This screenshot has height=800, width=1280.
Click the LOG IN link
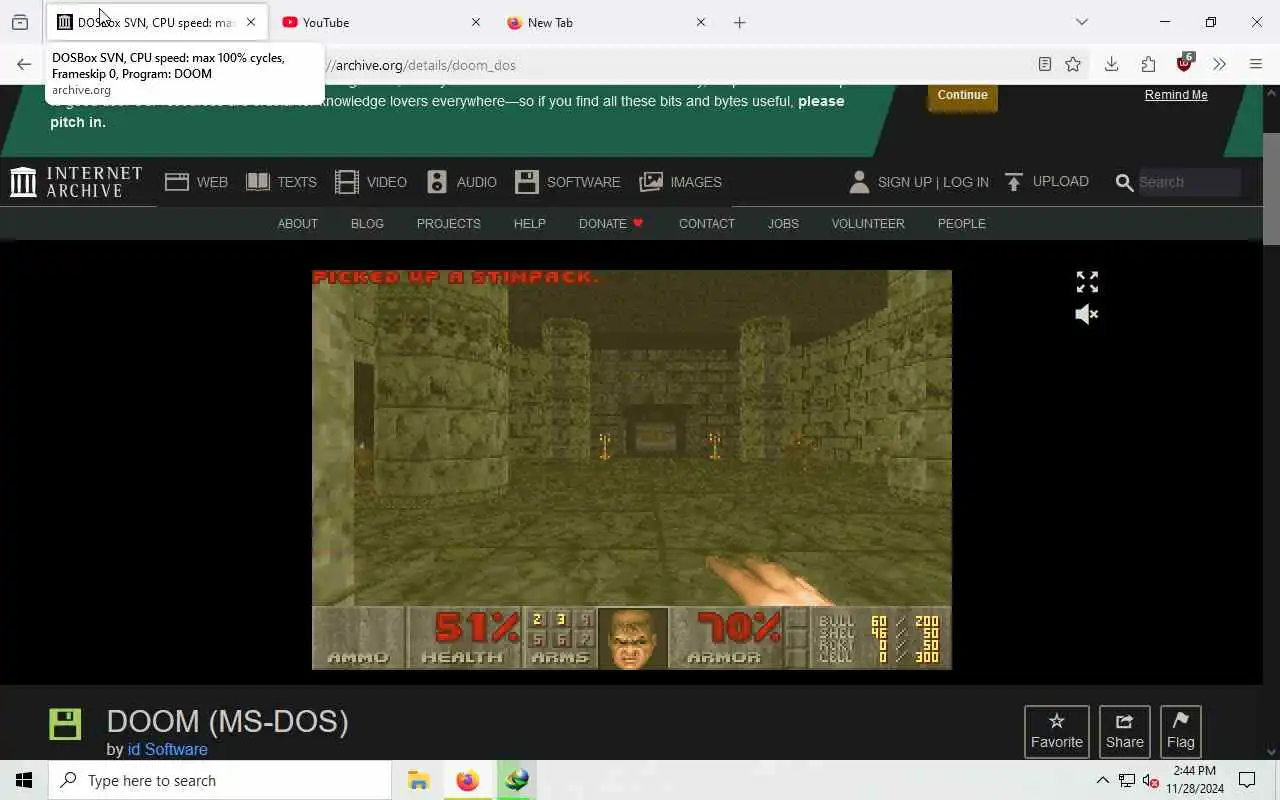[x=966, y=182]
